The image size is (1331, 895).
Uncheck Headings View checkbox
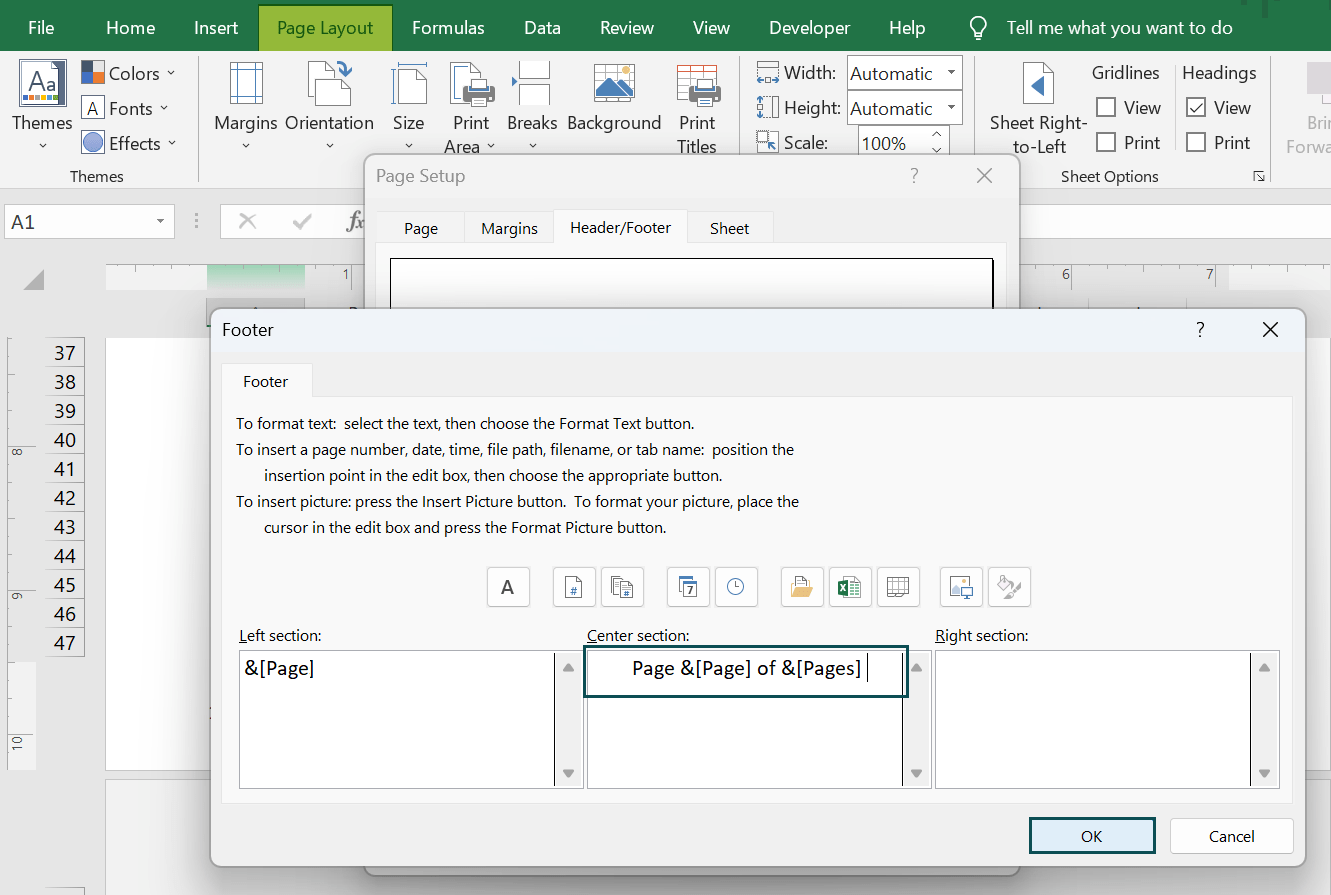point(1196,108)
